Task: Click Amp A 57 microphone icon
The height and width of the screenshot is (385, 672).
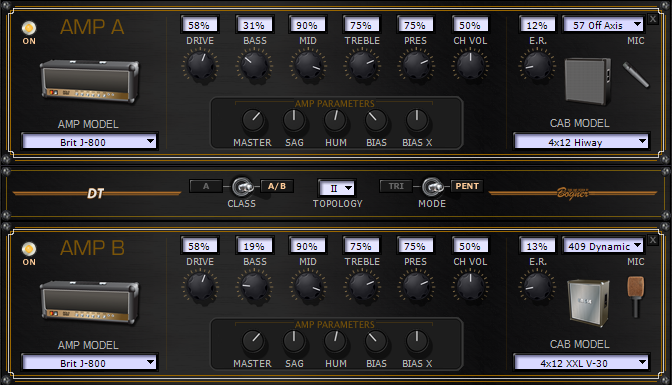Action: click(636, 75)
